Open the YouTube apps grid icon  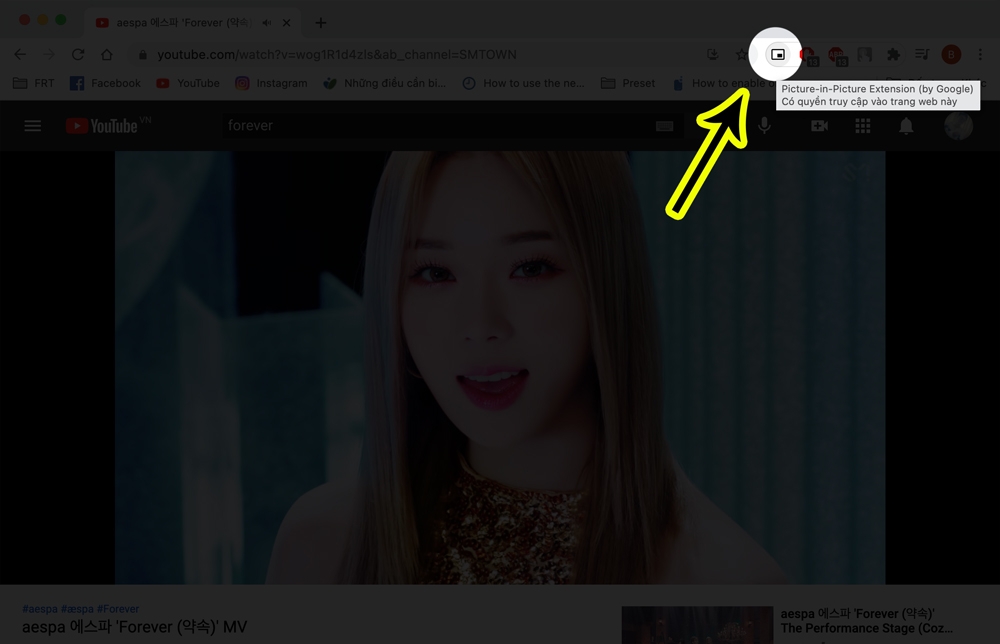pyautogui.click(x=862, y=125)
